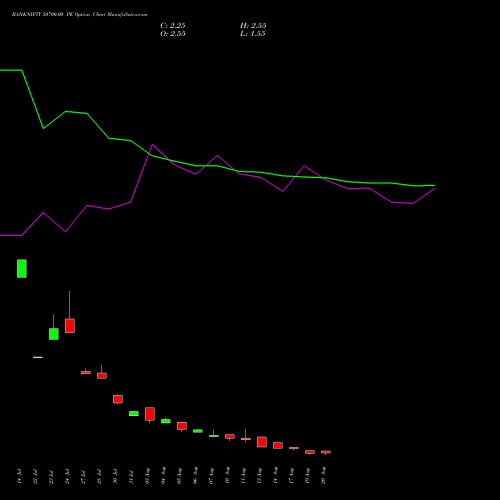The image size is (500, 500).
Task: Click the purple trend line at its peak
Action: 152,145
